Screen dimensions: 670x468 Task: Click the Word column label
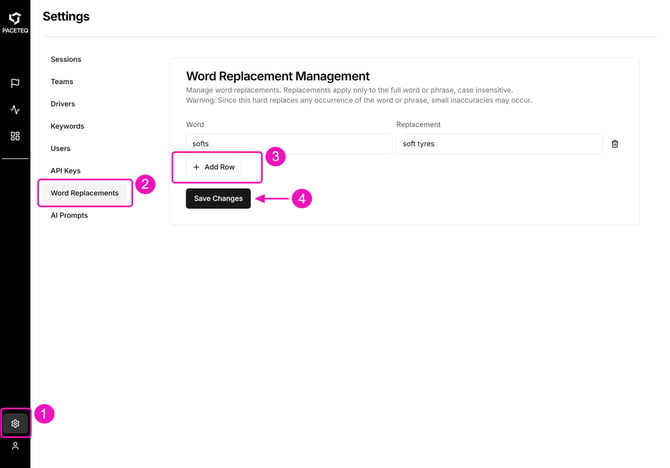(195, 124)
